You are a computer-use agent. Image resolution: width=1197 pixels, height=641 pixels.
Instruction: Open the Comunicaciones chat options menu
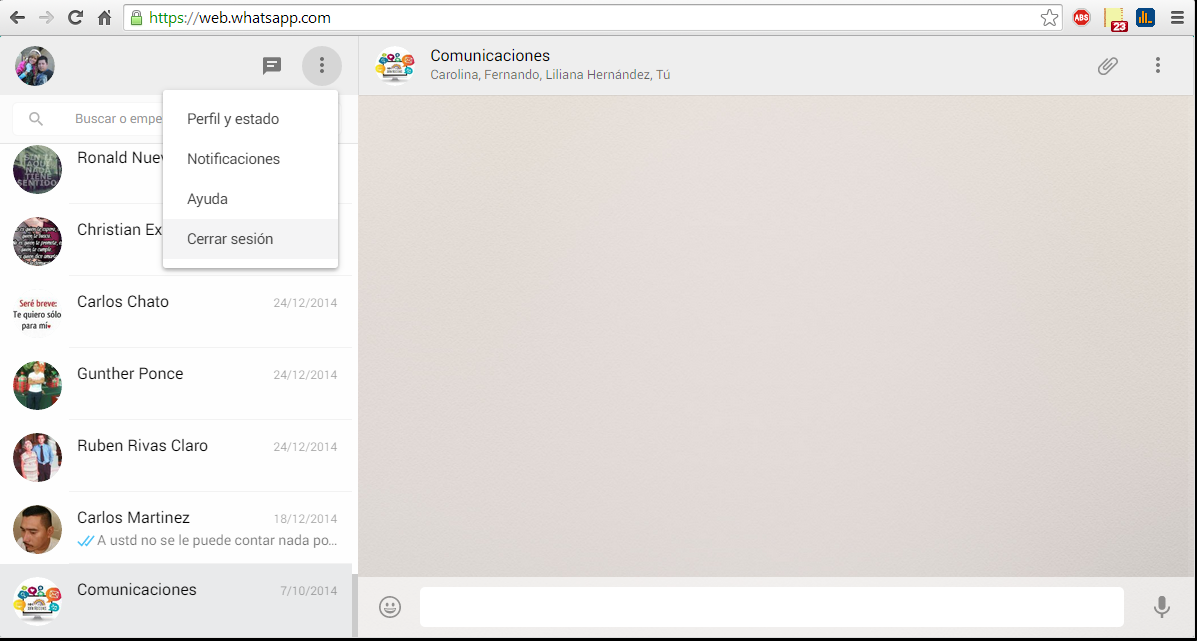(1157, 66)
